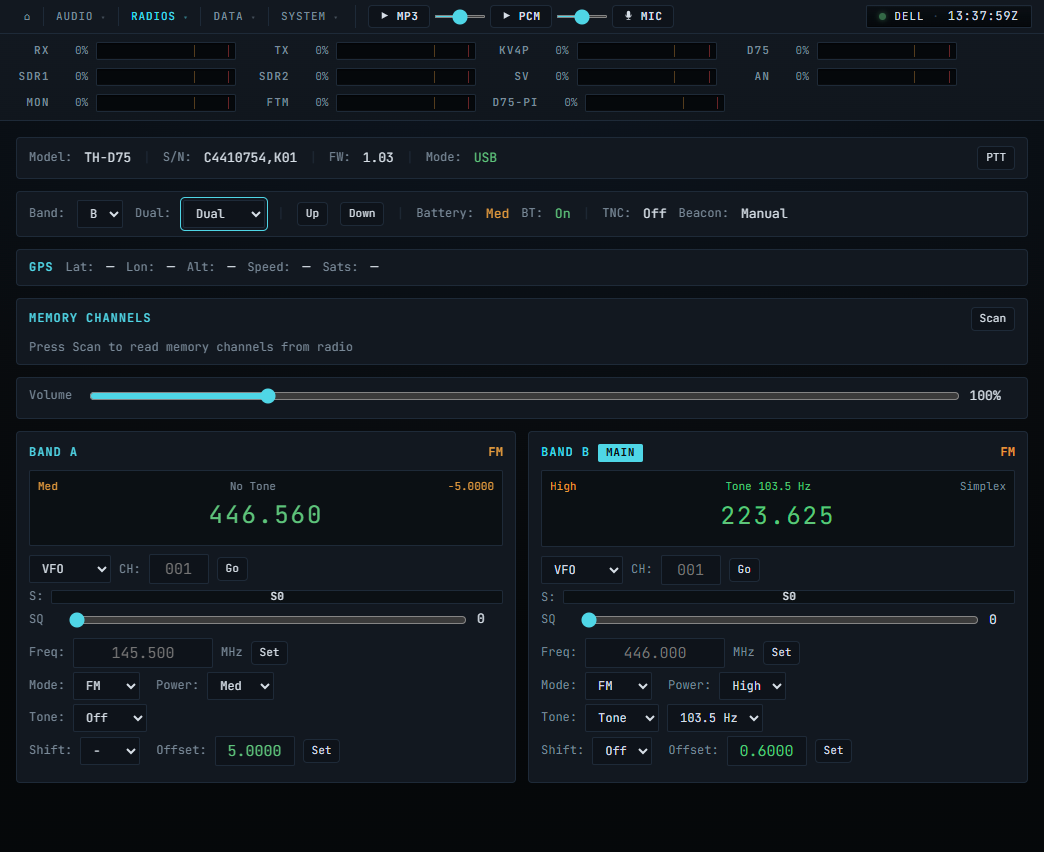Open Band B Shift dropdown
1044x852 pixels.
click(622, 751)
